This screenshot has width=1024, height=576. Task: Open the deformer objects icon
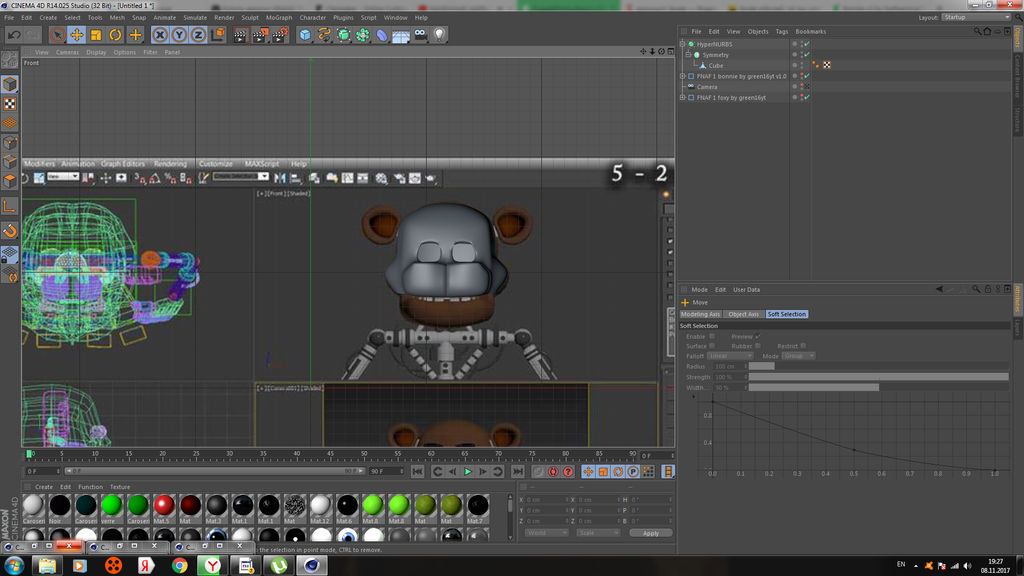pos(381,35)
